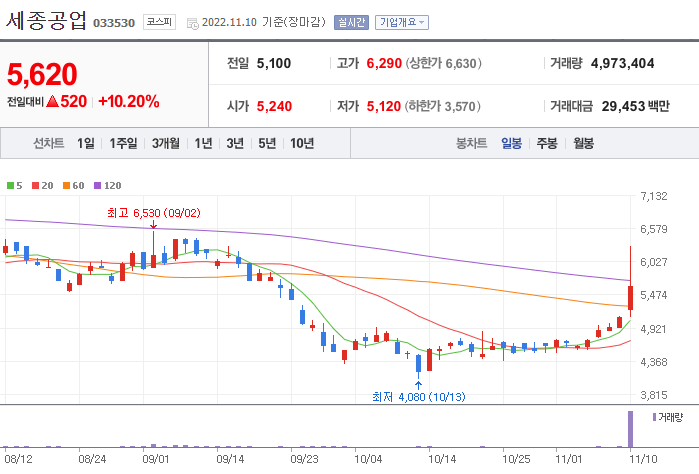
Task: Click the 하한가 3,570 text
Action: click(443, 106)
